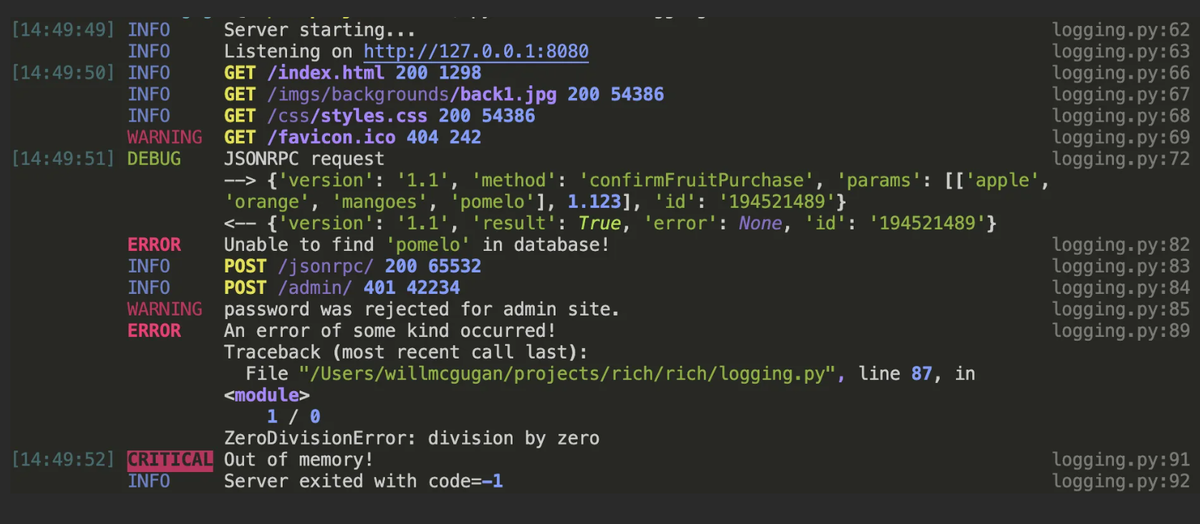
Task: Click the logging.py:69 source reference
Action: [x=1122, y=137]
